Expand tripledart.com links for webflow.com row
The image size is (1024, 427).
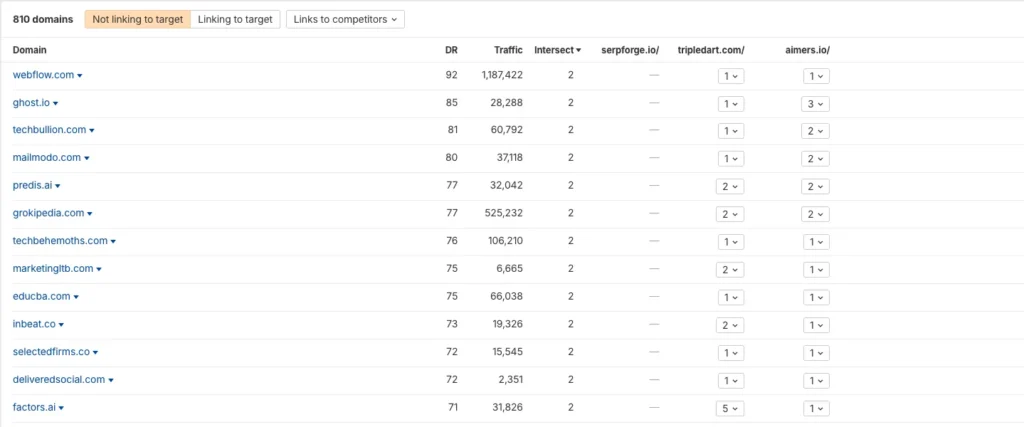tap(731, 76)
